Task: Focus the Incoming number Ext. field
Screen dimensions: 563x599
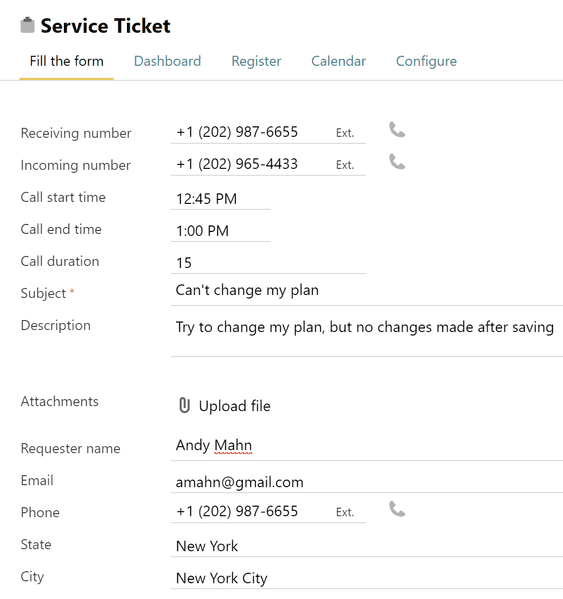Action: pyautogui.click(x=349, y=165)
